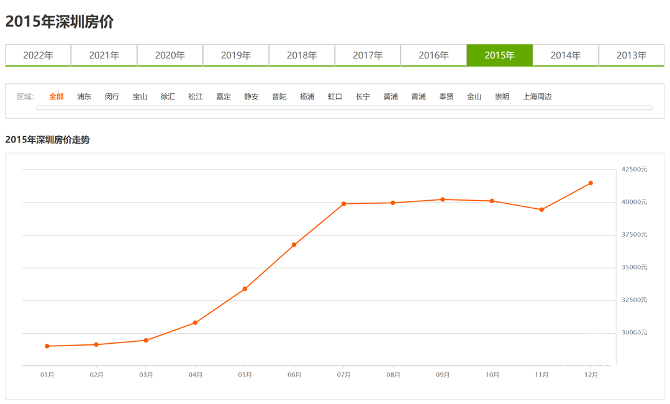Filter by 浦东 district
The width and height of the screenshot is (670, 404).
[x=84, y=97]
